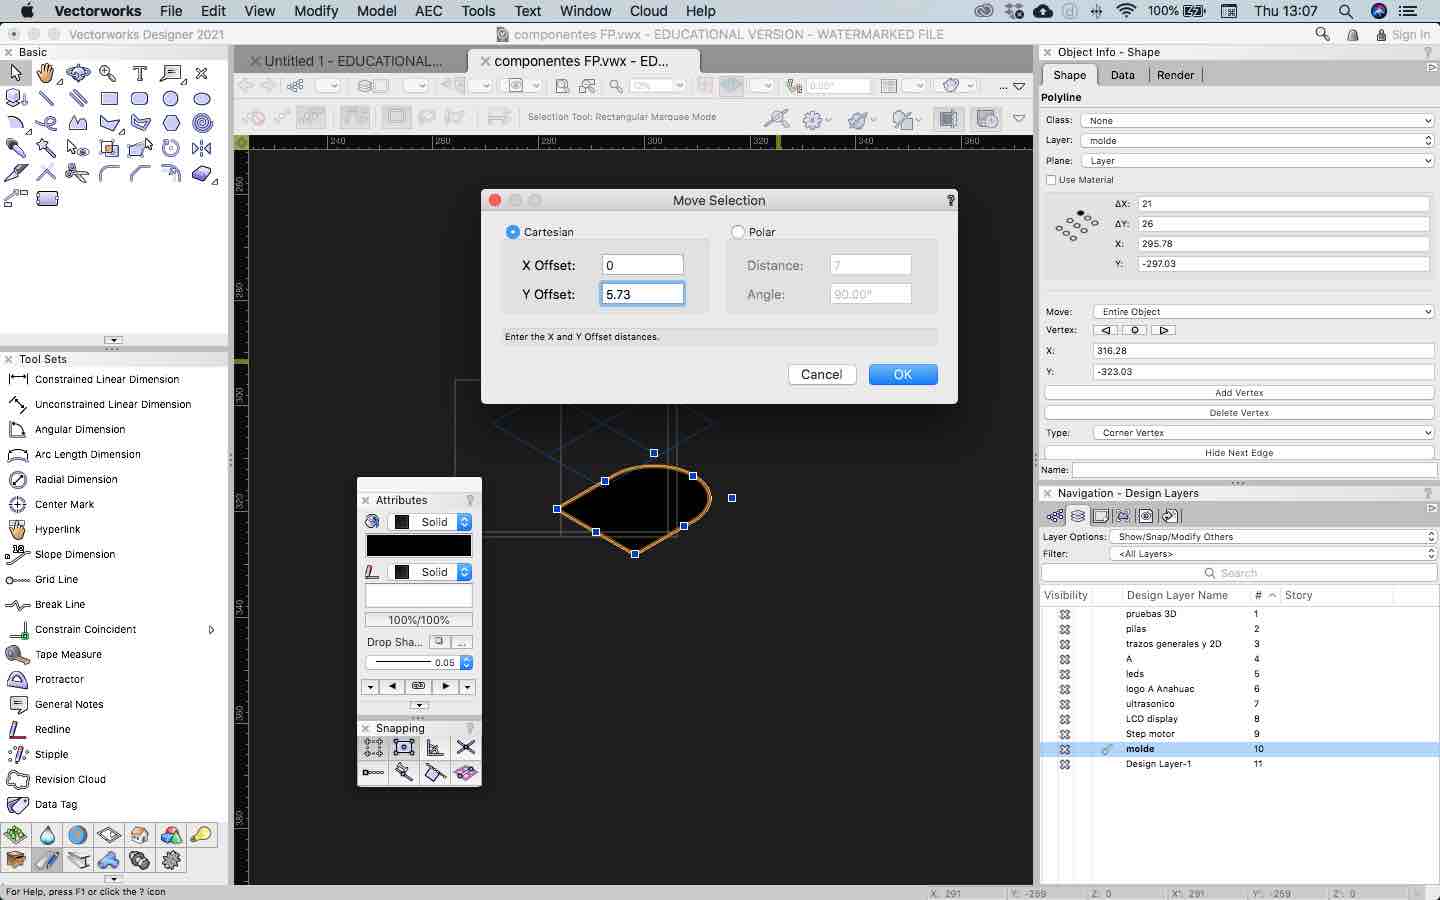Toggle visibility of Design Layer-1
This screenshot has width=1440, height=900.
(1065, 764)
